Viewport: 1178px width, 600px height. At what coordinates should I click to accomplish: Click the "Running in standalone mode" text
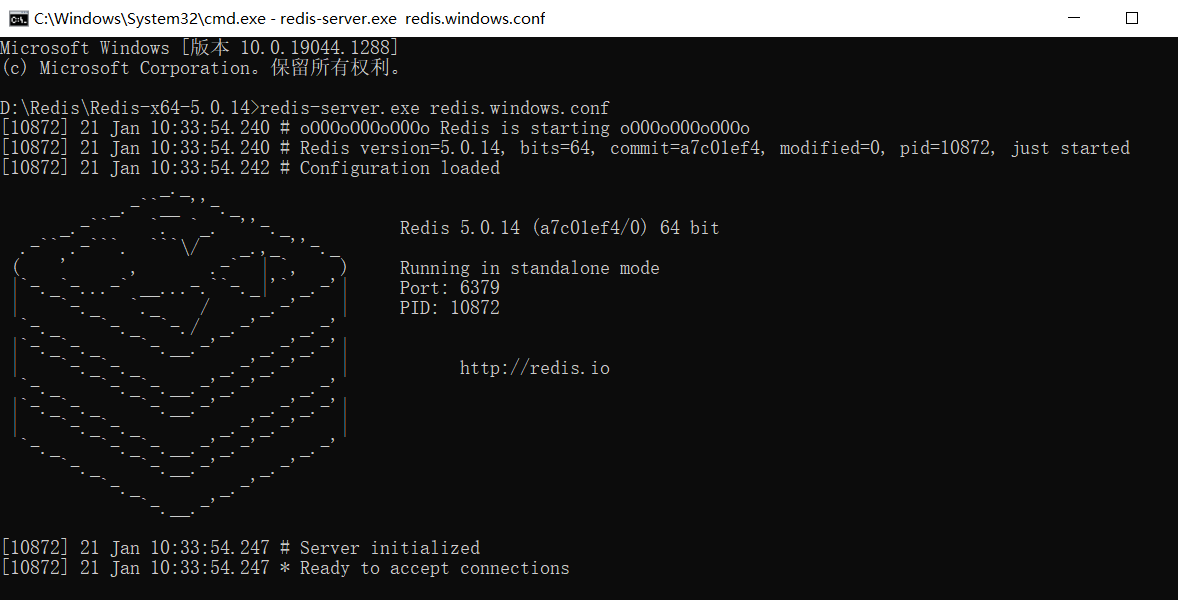[x=529, y=268]
